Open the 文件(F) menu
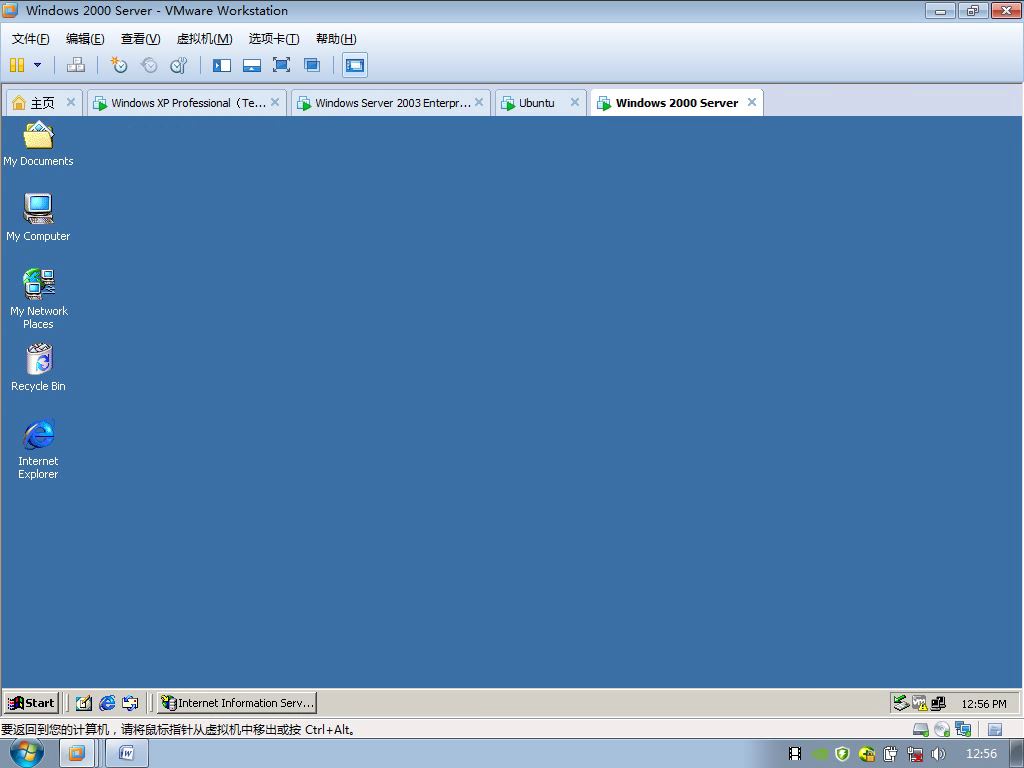The width and height of the screenshot is (1024, 768). (30, 39)
